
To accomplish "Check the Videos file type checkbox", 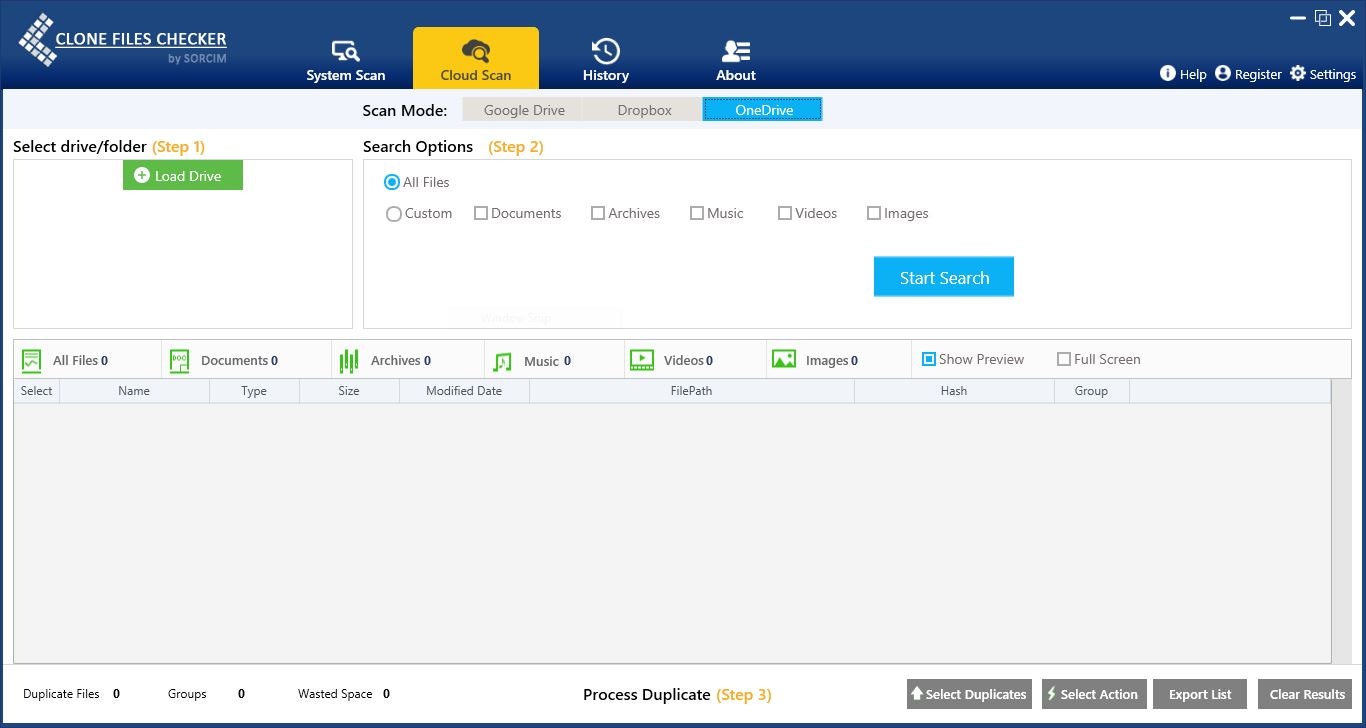I will 785,213.
